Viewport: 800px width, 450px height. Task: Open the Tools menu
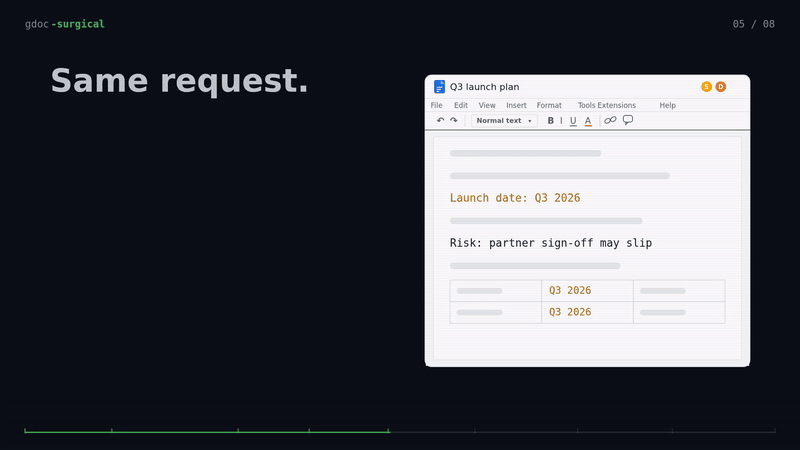[x=586, y=105]
